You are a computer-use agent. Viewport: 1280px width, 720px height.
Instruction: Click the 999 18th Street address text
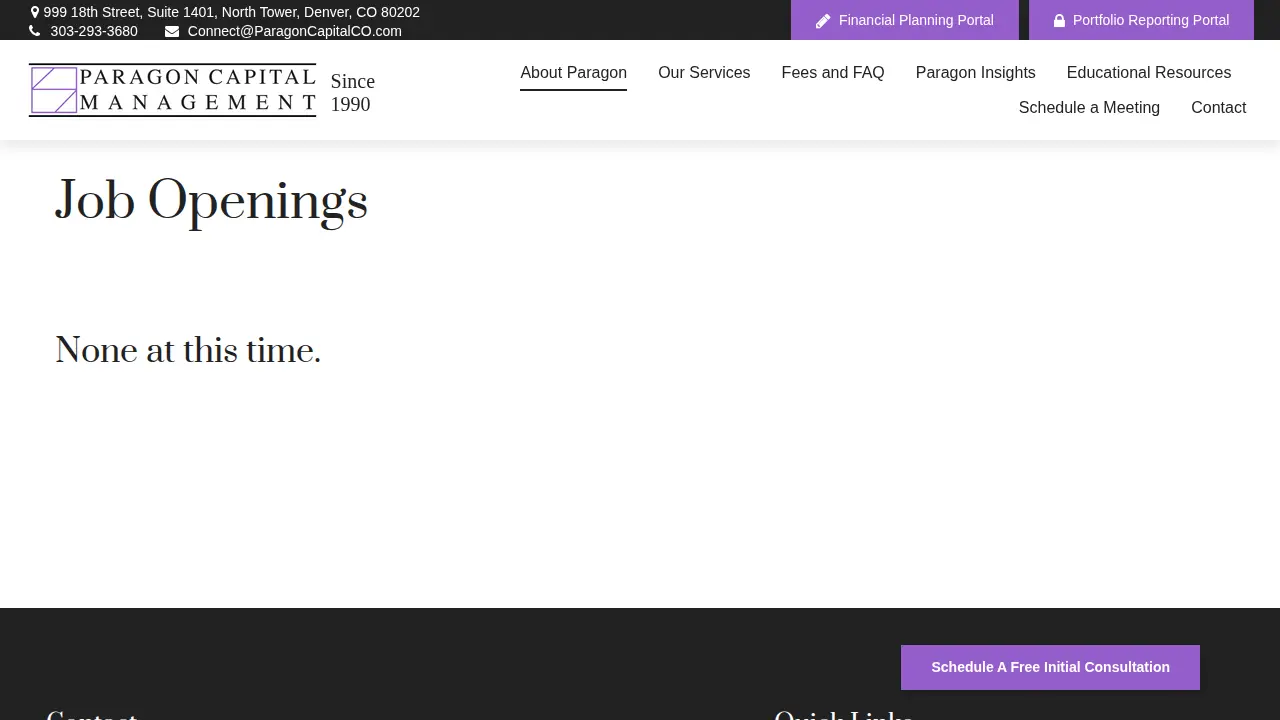pyautogui.click(x=232, y=13)
